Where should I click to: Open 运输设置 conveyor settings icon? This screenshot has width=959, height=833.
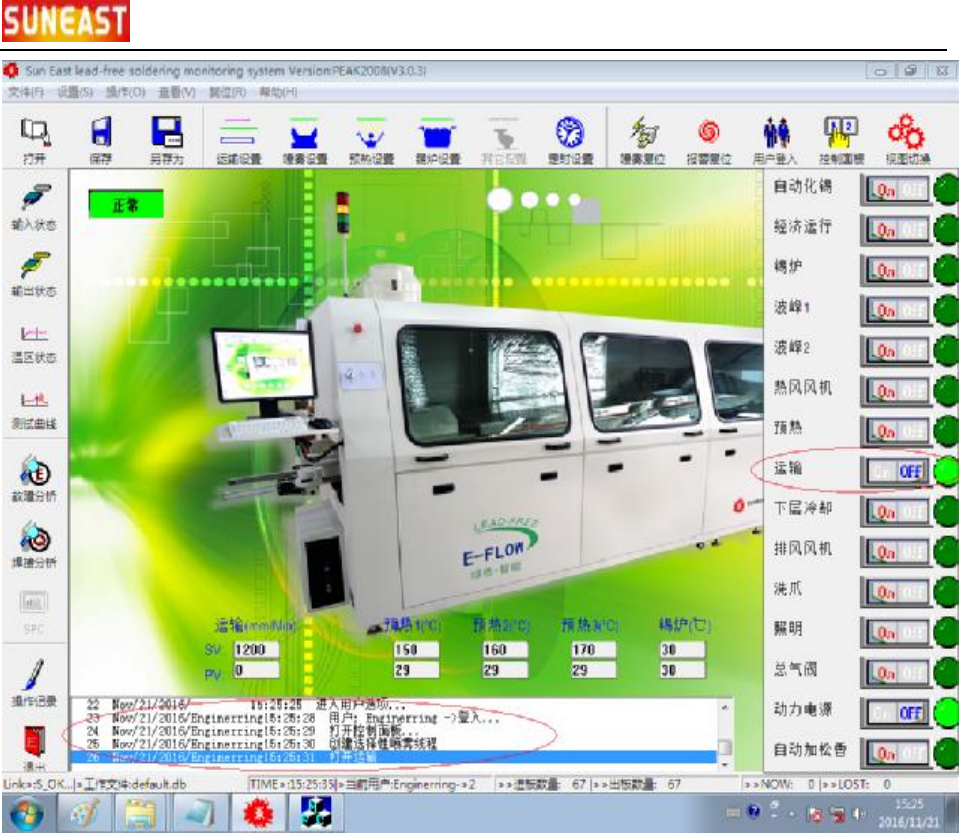click(239, 139)
